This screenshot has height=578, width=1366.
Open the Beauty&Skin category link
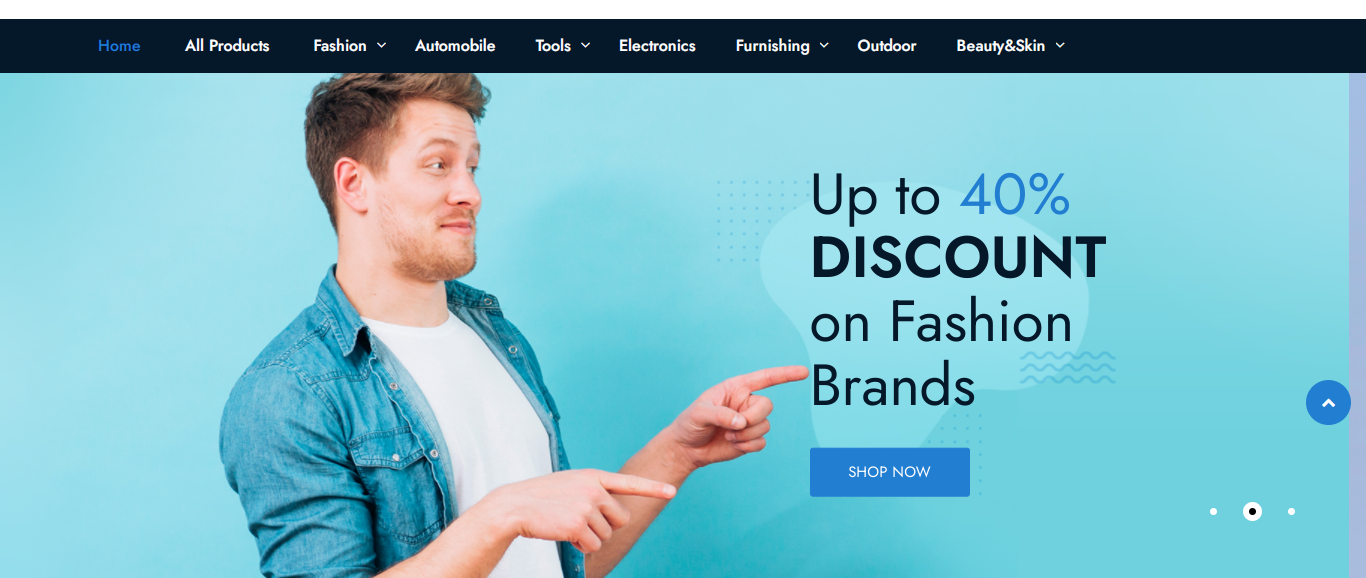coord(1000,45)
